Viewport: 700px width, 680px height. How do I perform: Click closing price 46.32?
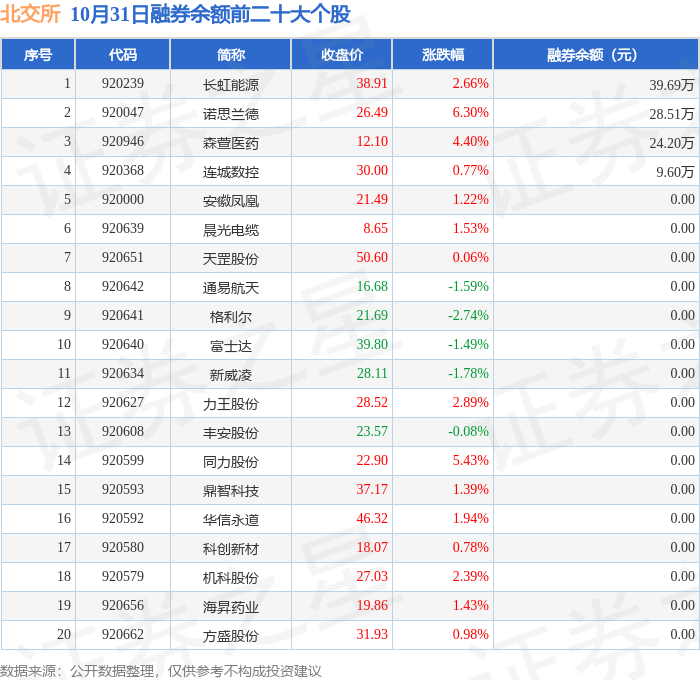coord(372,519)
